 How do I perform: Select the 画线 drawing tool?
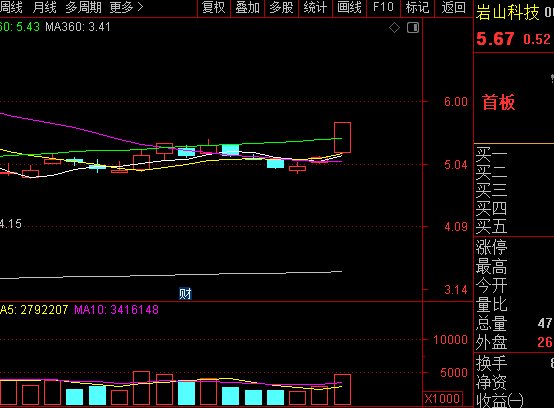click(349, 7)
